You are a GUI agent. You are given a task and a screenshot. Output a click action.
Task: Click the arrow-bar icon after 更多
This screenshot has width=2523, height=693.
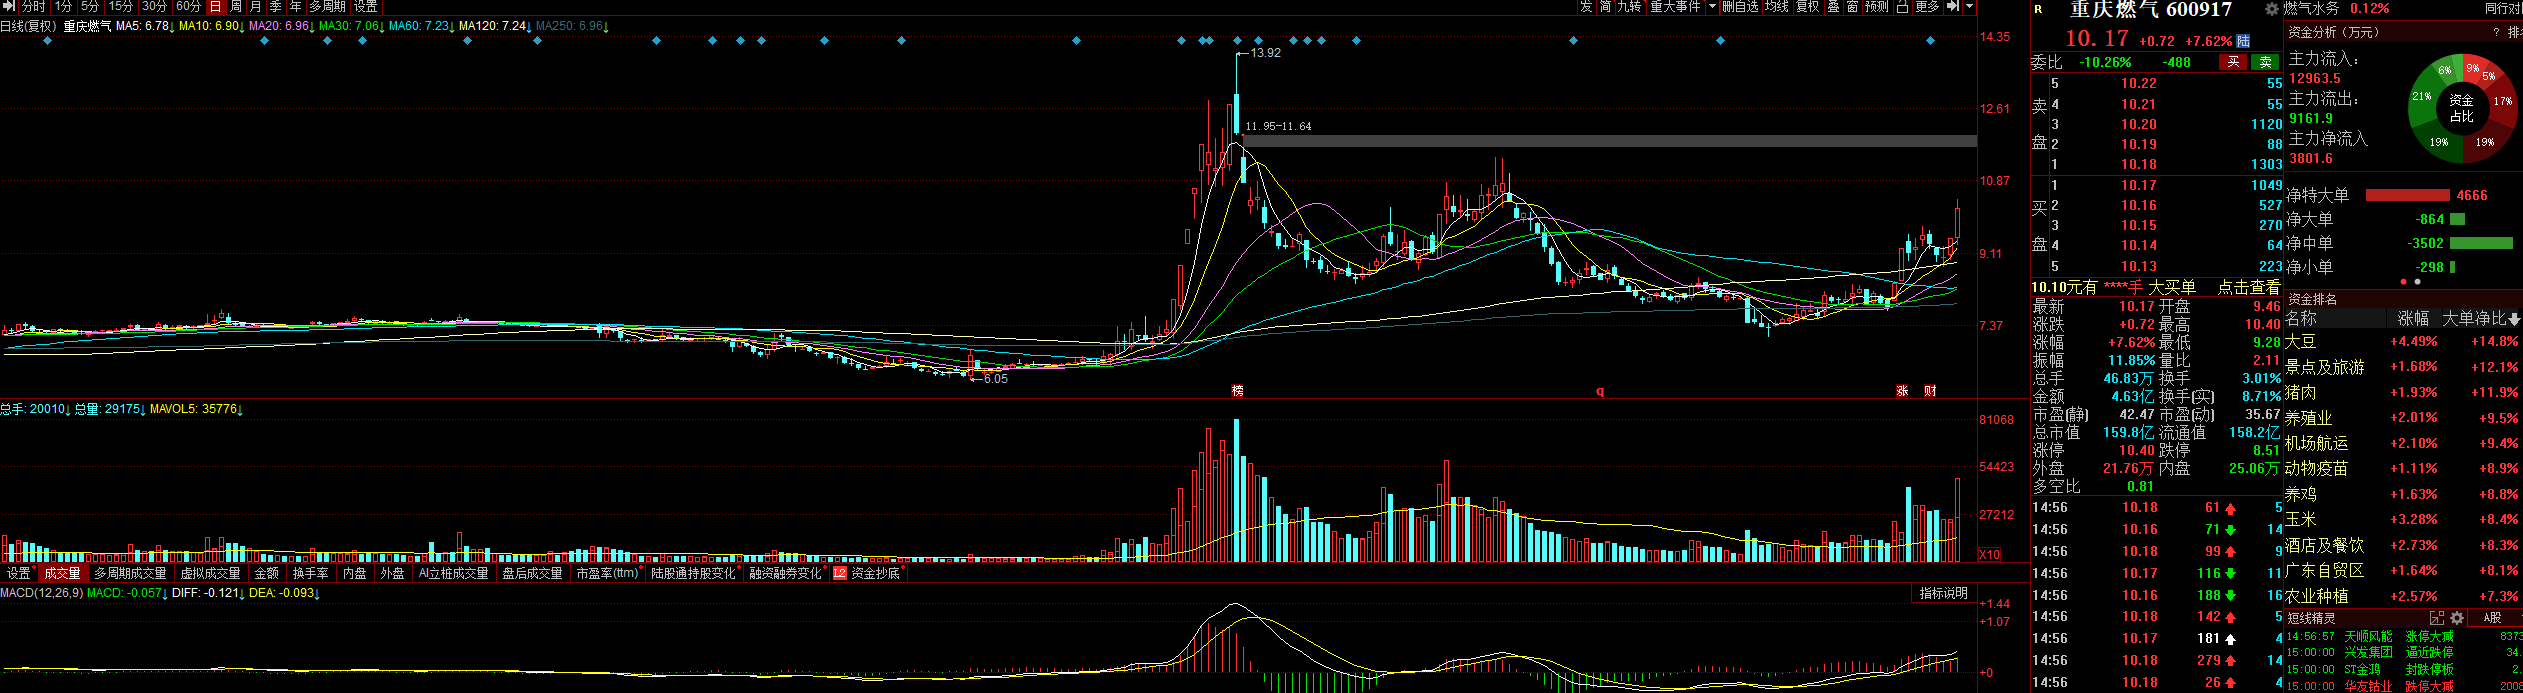click(1952, 6)
